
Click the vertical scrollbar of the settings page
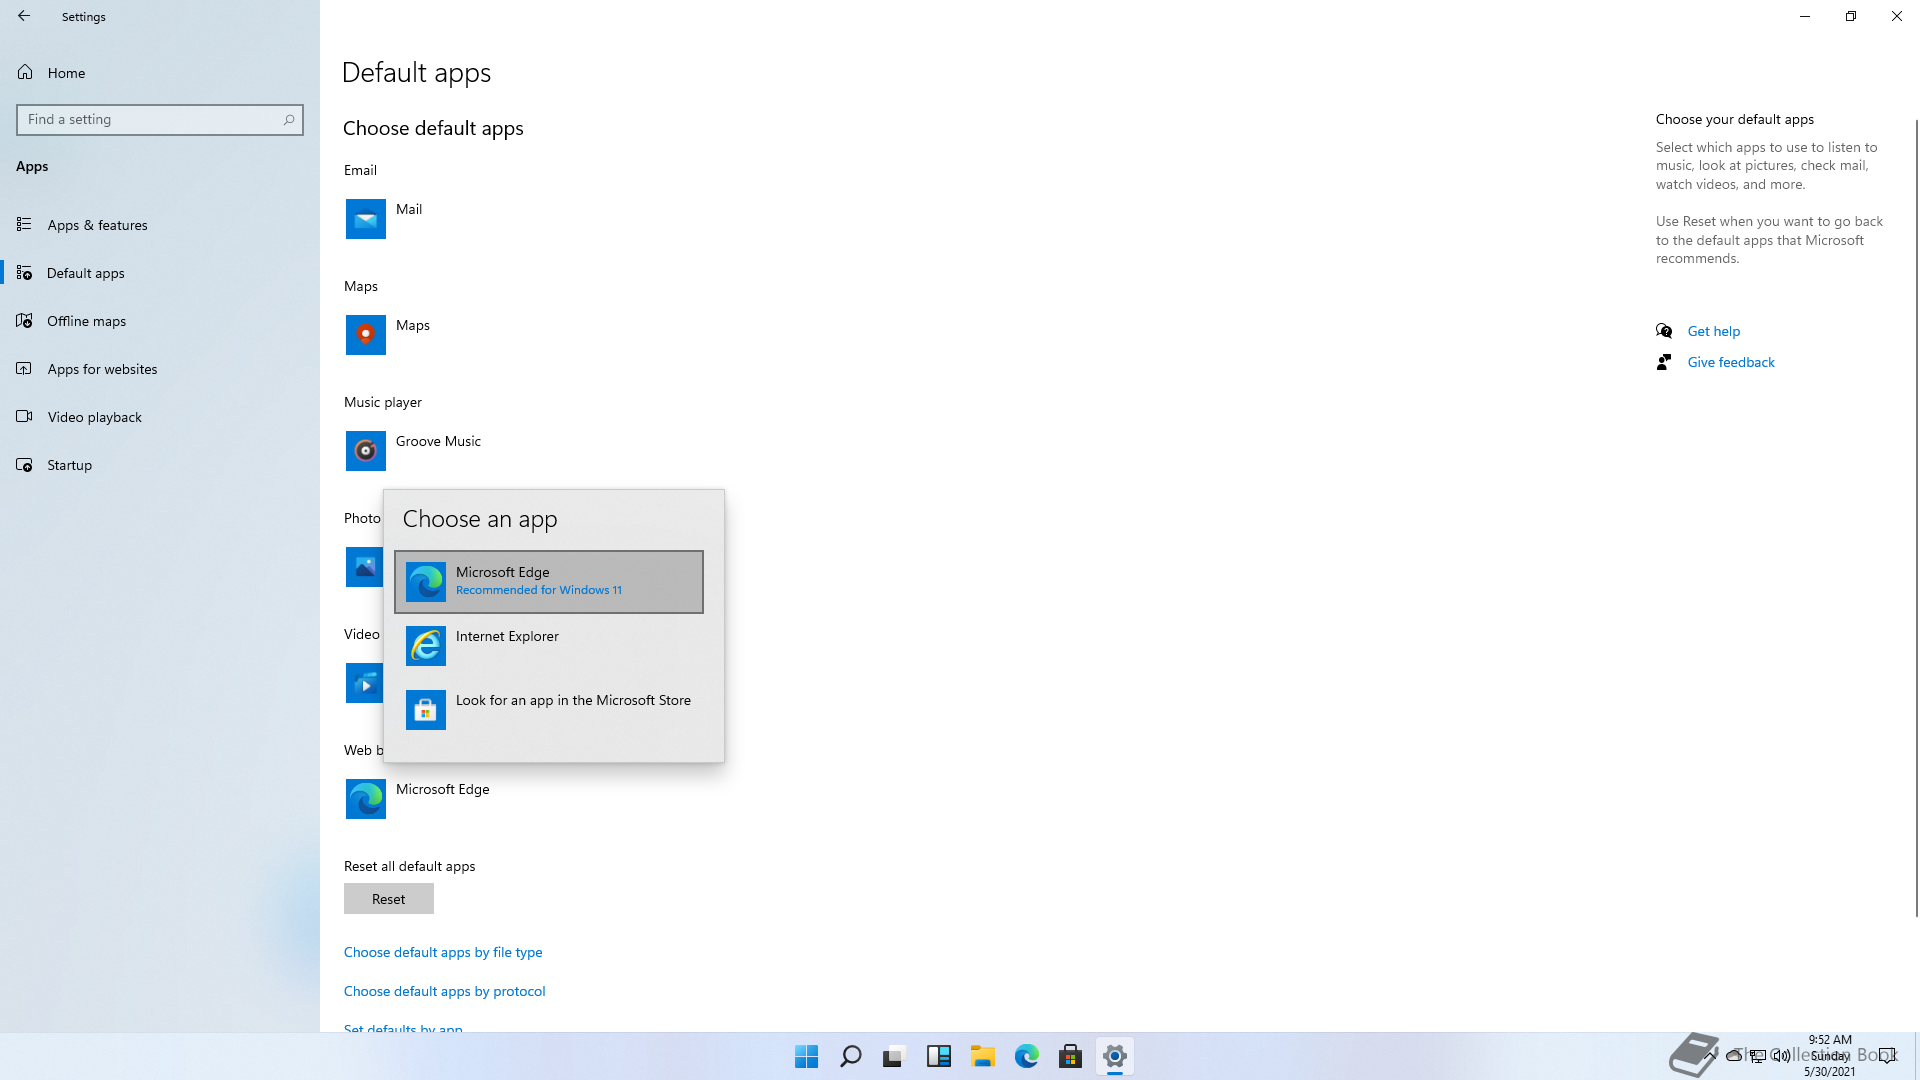click(1916, 518)
